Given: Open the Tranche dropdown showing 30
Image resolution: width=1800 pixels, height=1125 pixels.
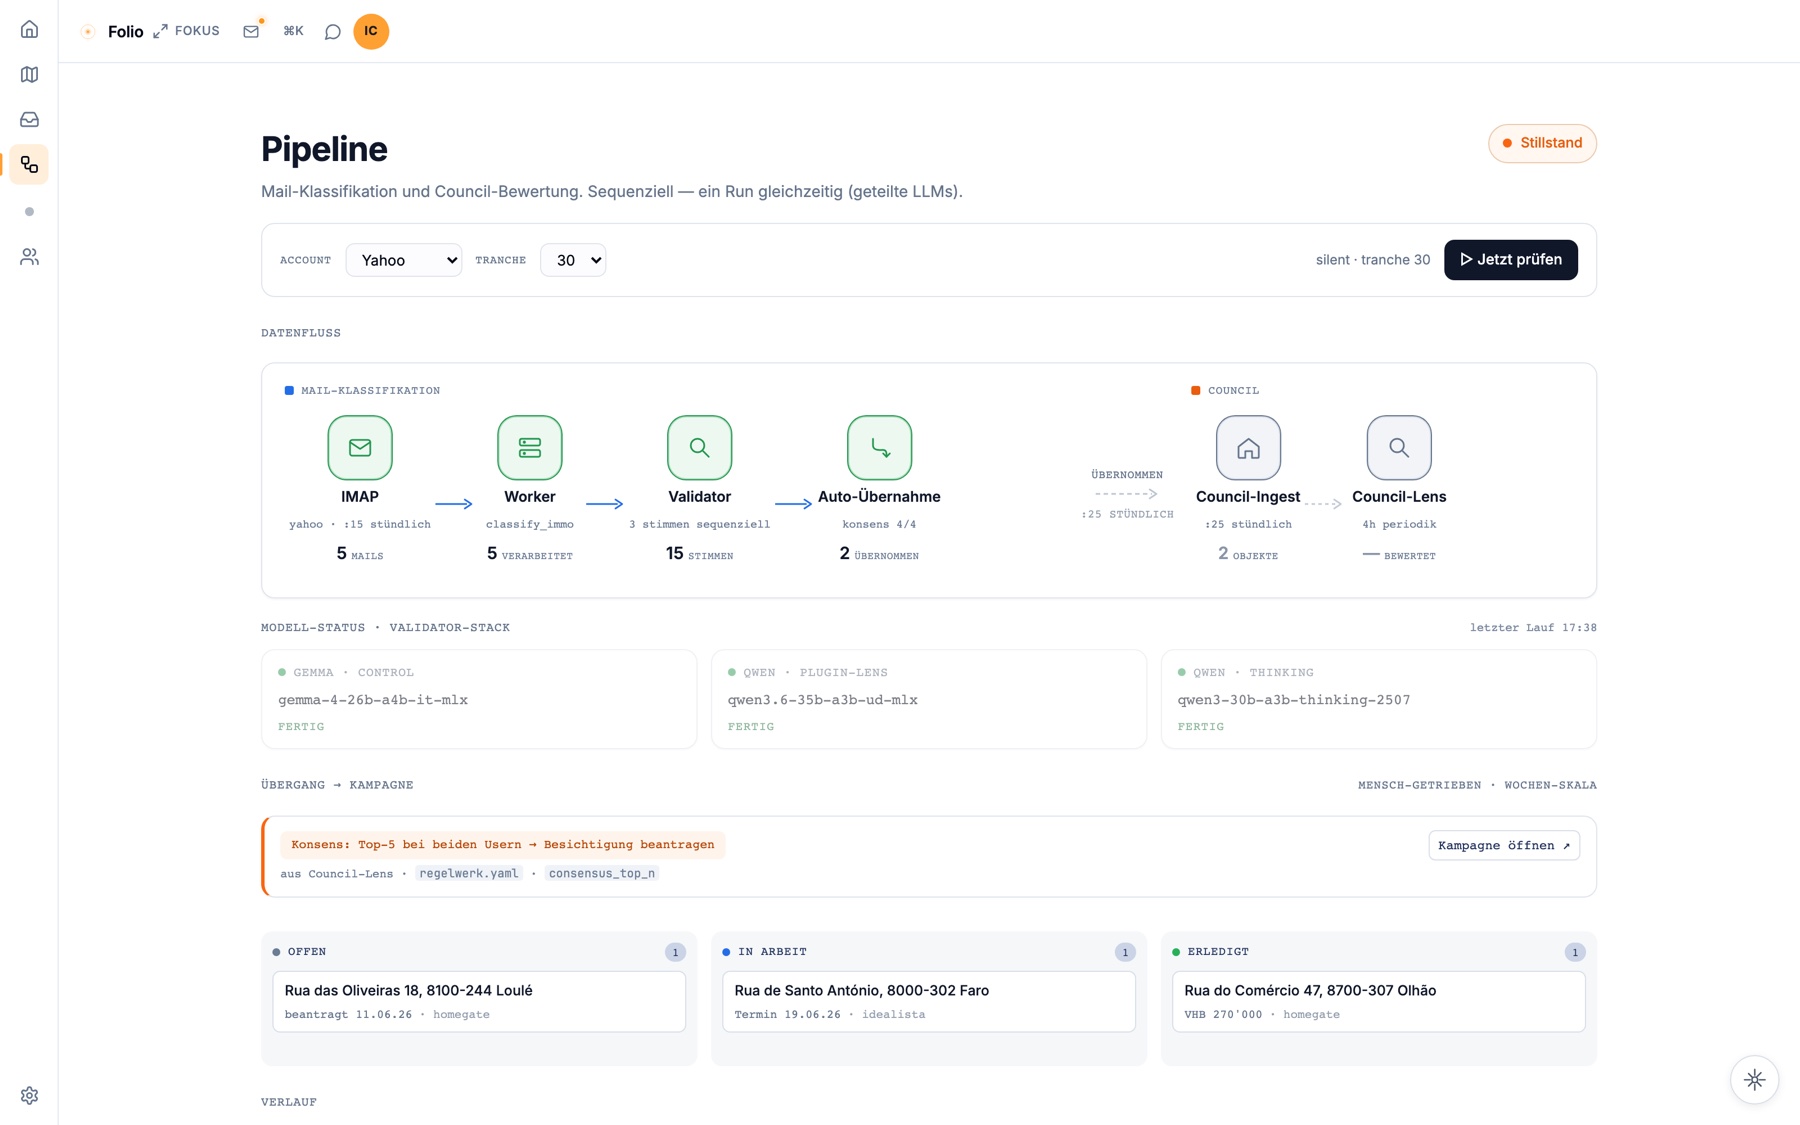Looking at the screenshot, I should click(x=573, y=260).
